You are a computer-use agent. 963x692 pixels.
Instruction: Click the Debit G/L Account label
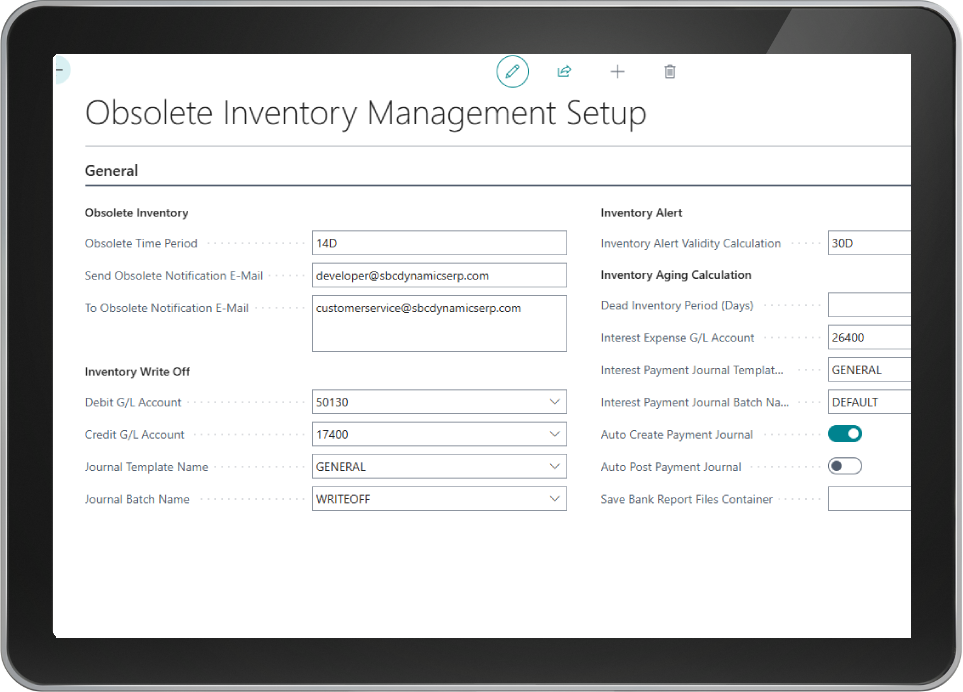click(133, 402)
